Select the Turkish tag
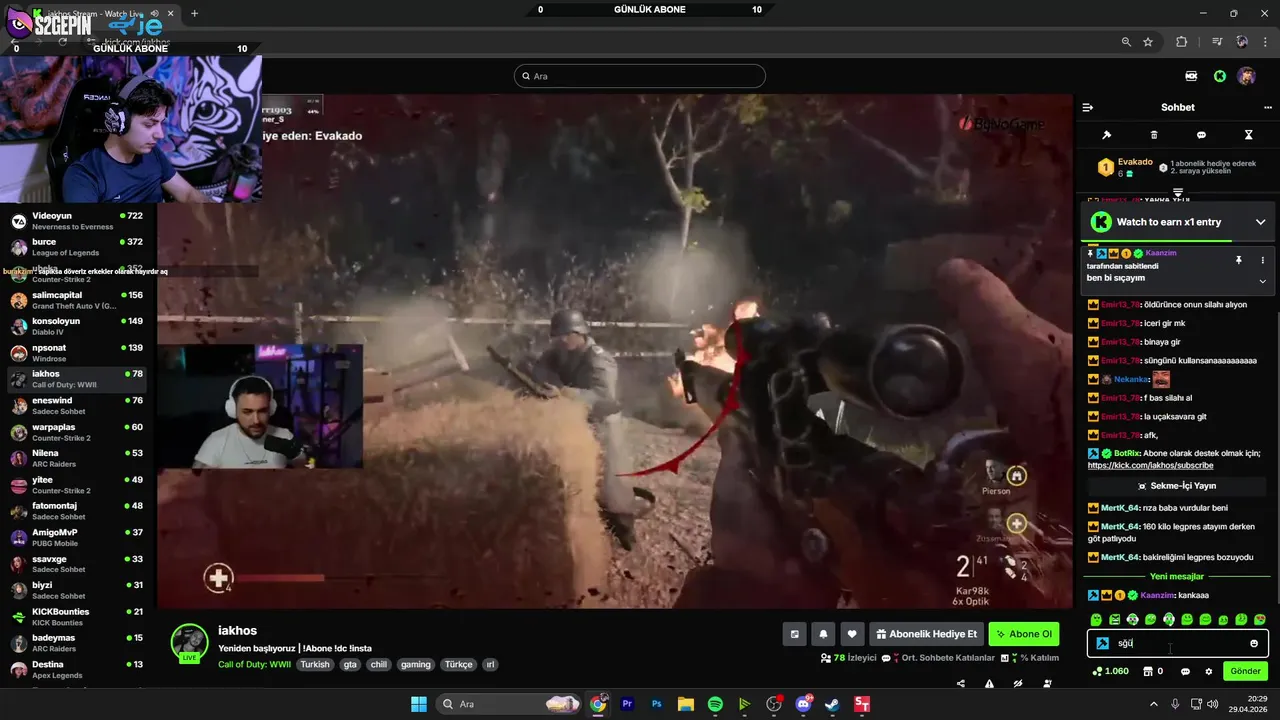 [x=315, y=664]
